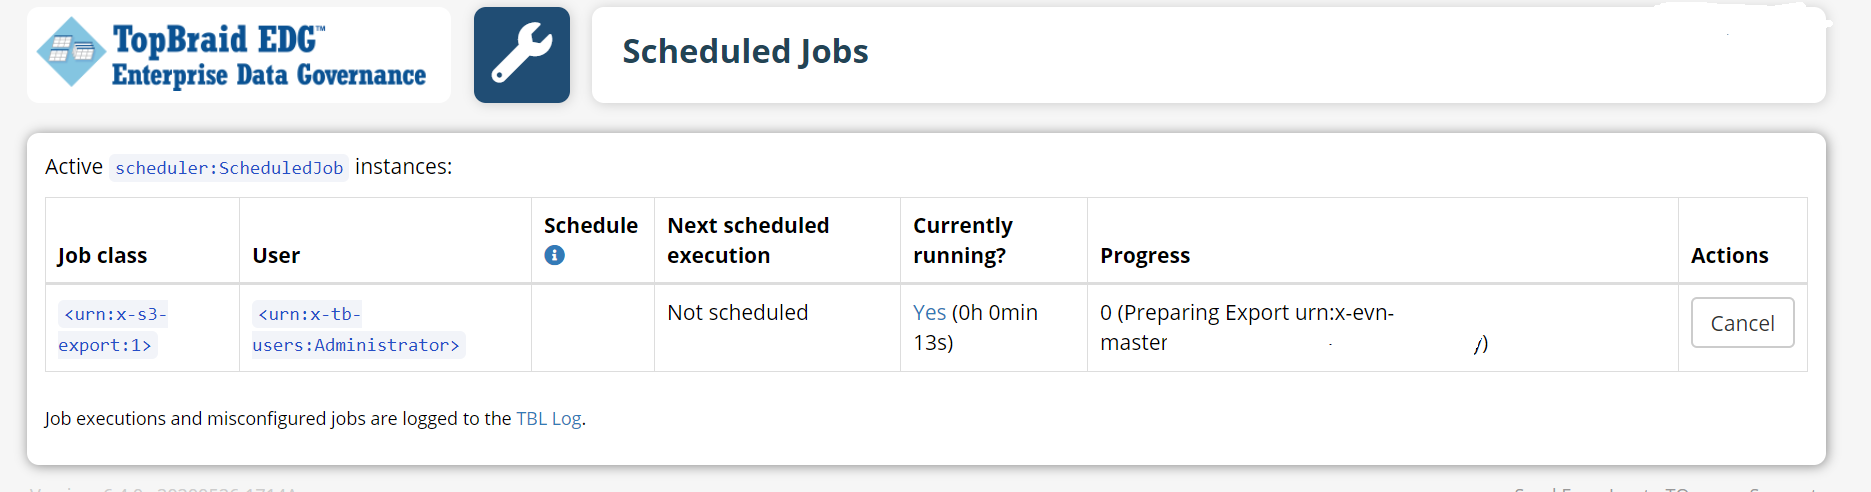Click the Progress column header
The height and width of the screenshot is (492, 1871).
tap(1144, 256)
